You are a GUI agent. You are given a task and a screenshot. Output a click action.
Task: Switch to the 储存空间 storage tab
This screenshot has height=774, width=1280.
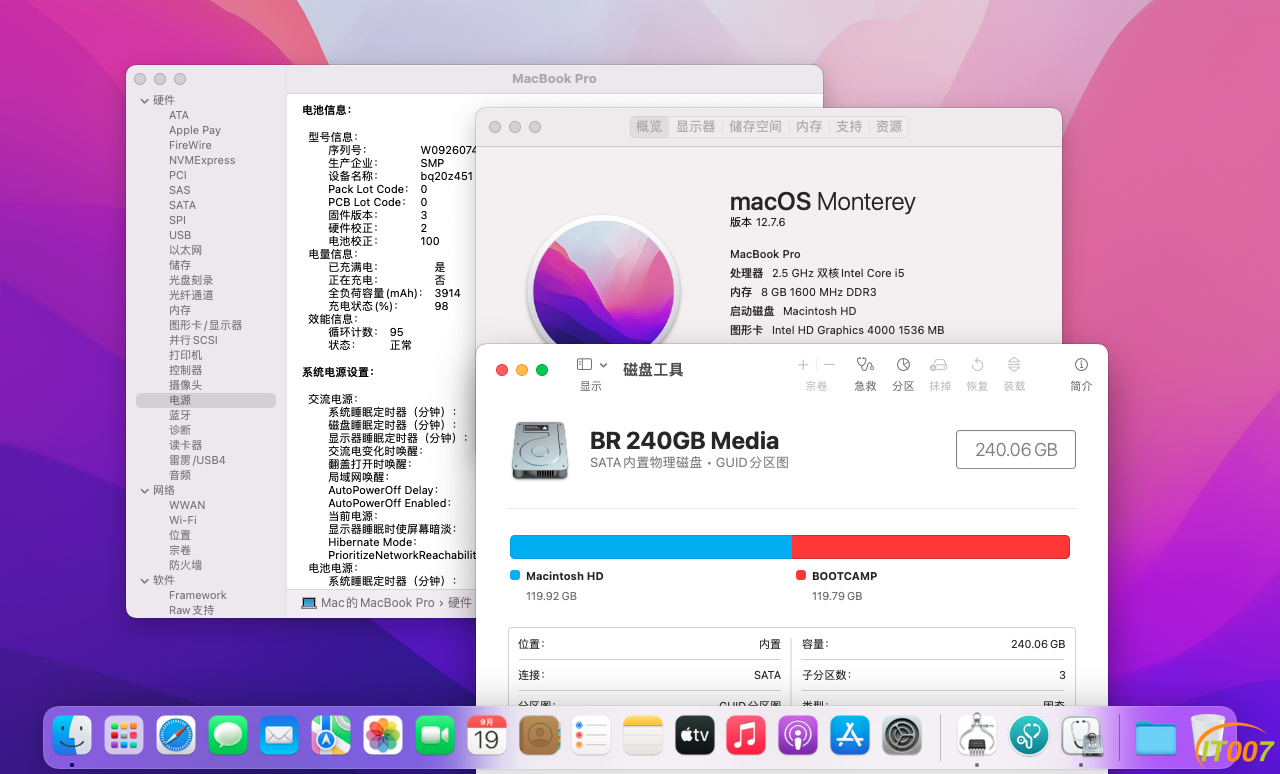[755, 127]
